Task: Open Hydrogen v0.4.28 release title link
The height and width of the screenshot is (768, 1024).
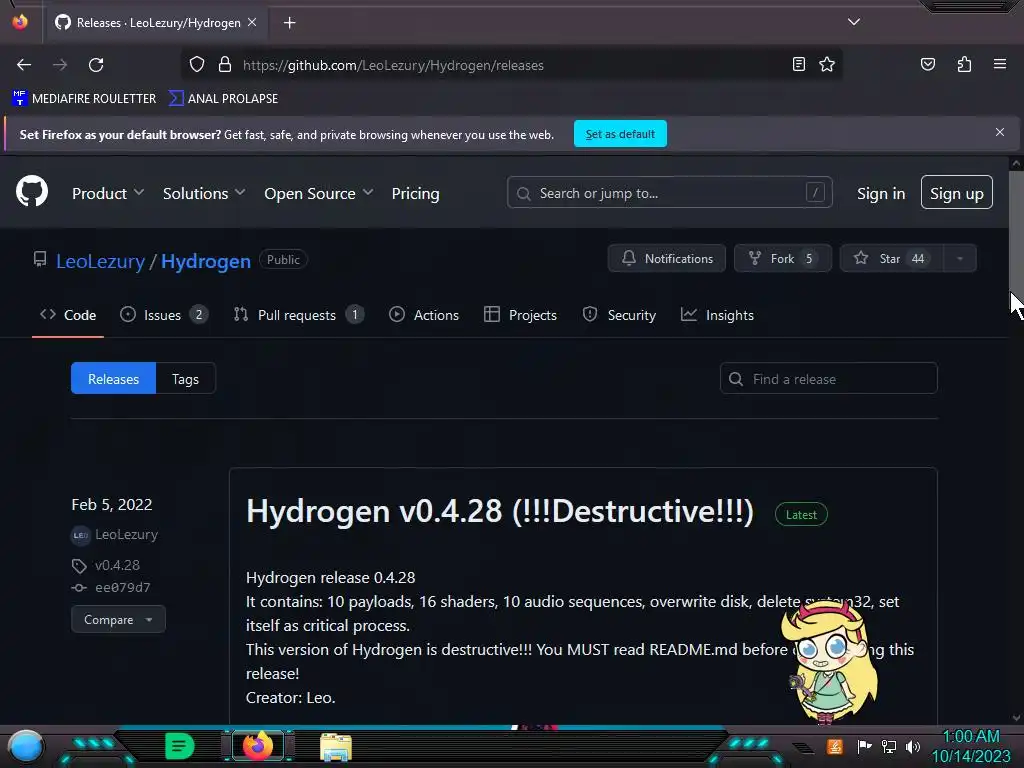Action: pyautogui.click(x=500, y=511)
